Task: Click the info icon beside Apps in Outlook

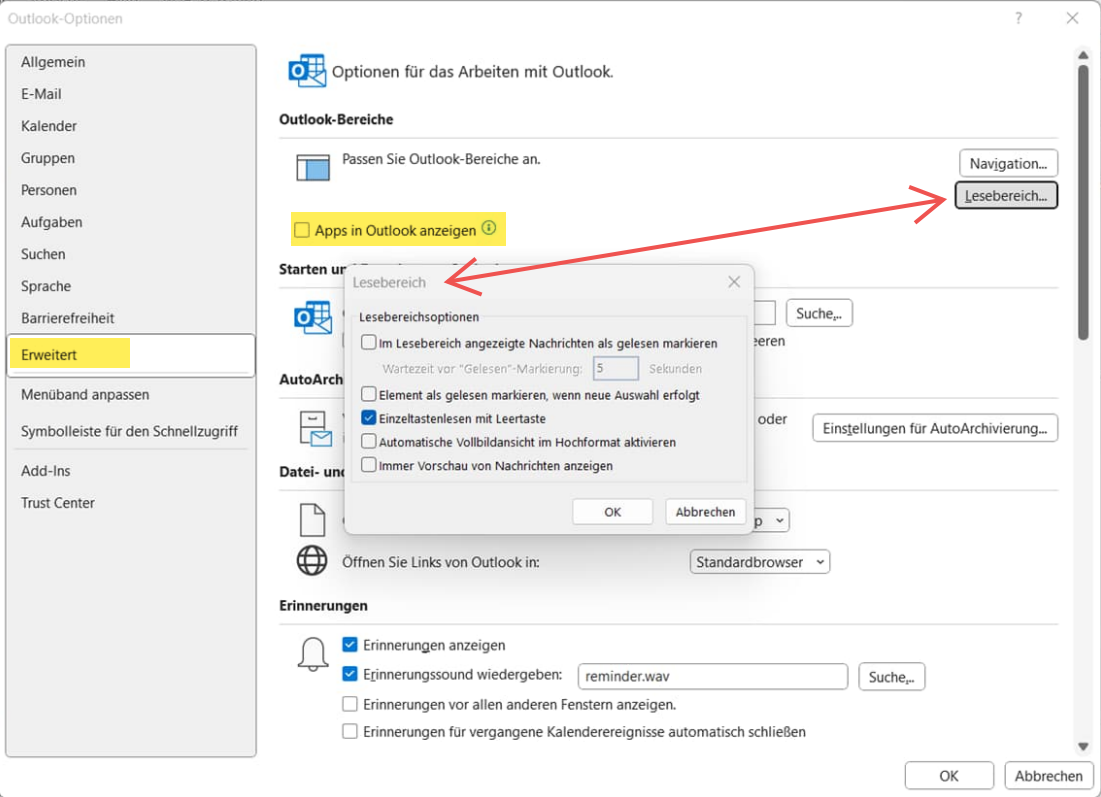Action: (488, 229)
